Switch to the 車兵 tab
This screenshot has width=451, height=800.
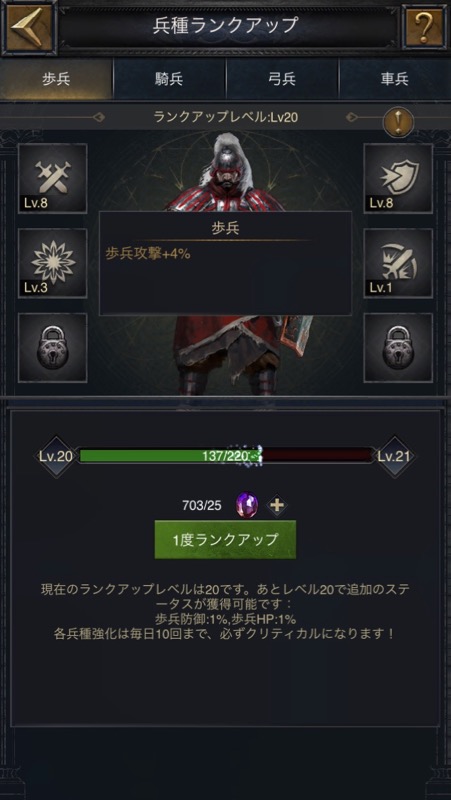pos(395,79)
